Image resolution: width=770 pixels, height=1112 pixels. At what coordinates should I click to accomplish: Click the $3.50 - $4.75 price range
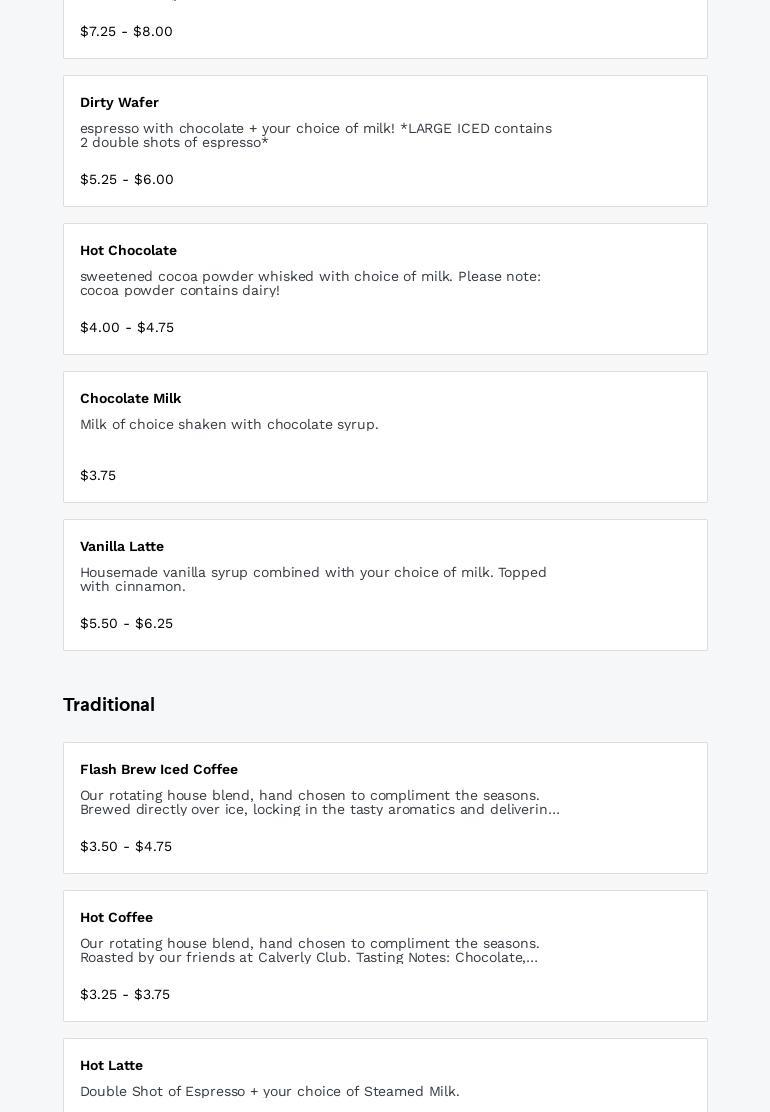[x=126, y=846]
